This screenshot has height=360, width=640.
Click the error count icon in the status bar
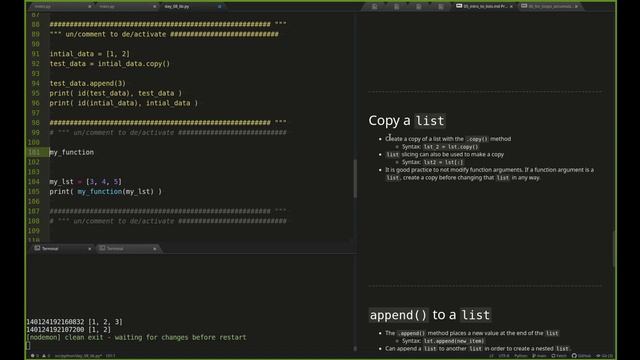click(x=34, y=356)
